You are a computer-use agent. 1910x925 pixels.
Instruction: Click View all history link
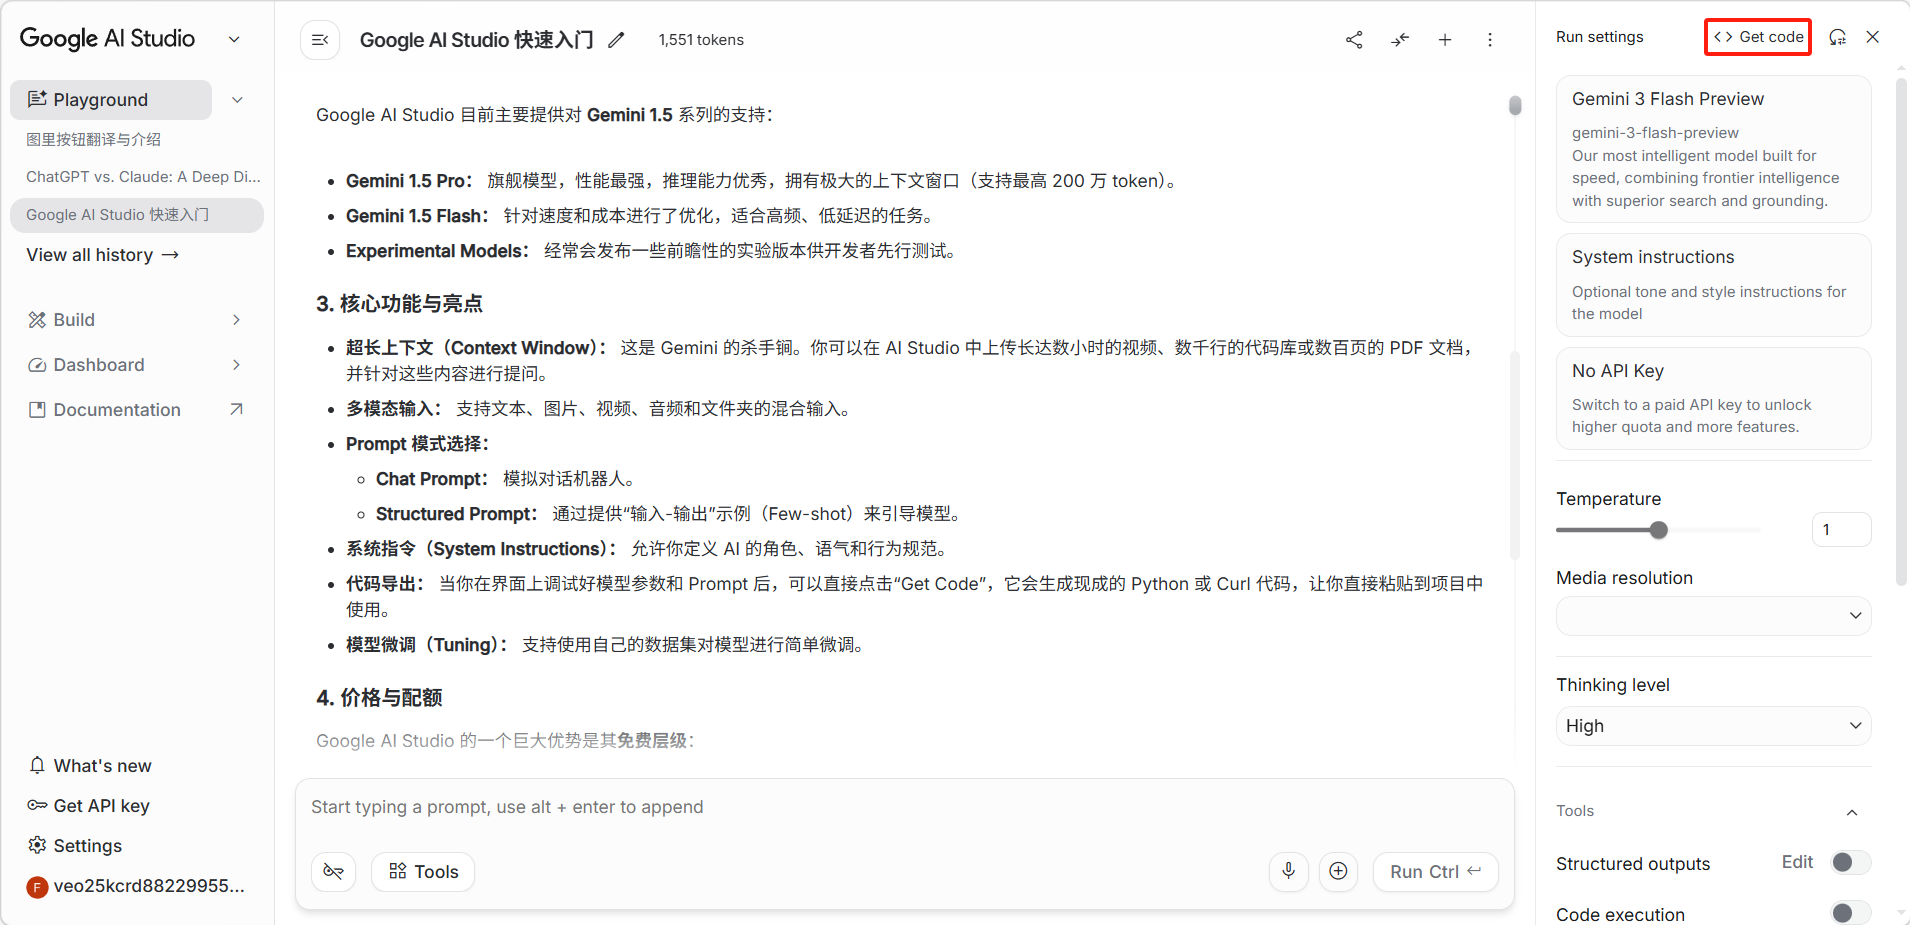tap(103, 255)
